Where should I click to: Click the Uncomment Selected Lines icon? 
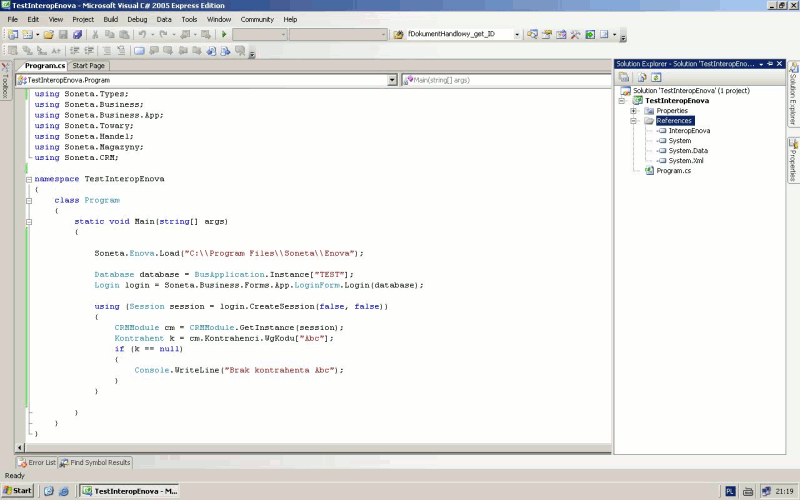tap(121, 51)
